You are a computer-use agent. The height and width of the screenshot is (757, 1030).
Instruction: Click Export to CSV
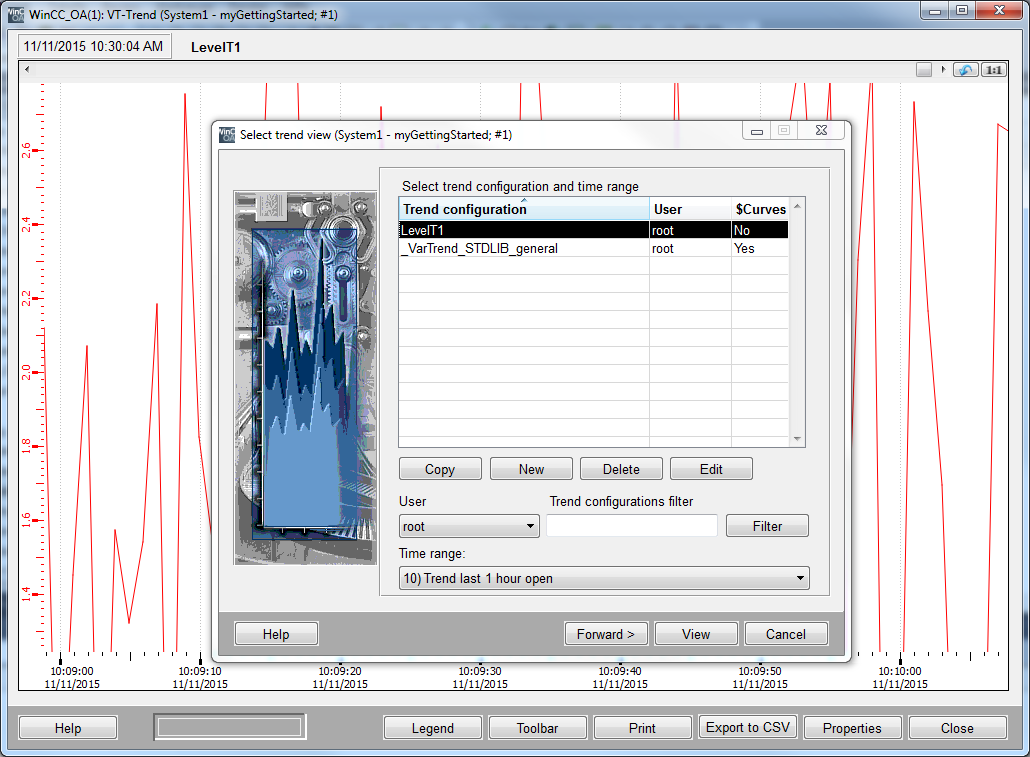click(x=748, y=727)
